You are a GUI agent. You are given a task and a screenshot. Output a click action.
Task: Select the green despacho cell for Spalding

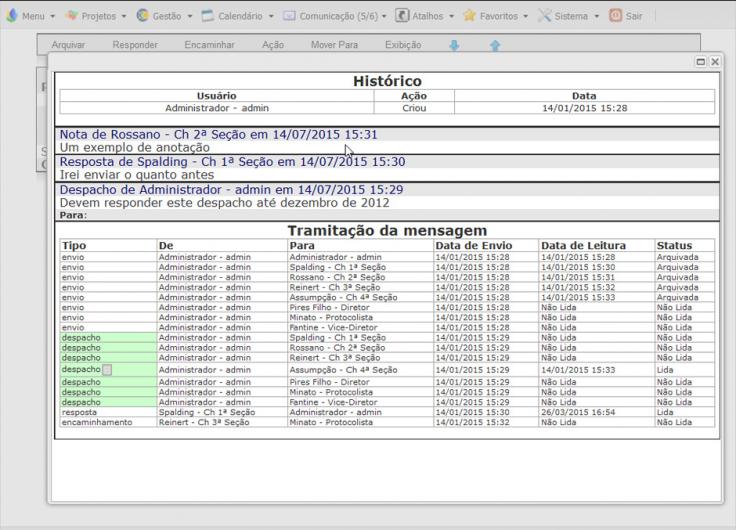pyautogui.click(x=107, y=338)
